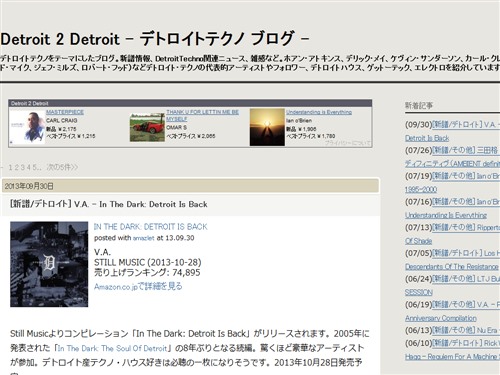The image size is (500, 375).
Task: Open the Detroit 2 Detroit blog title
Action: pyautogui.click(x=155, y=39)
